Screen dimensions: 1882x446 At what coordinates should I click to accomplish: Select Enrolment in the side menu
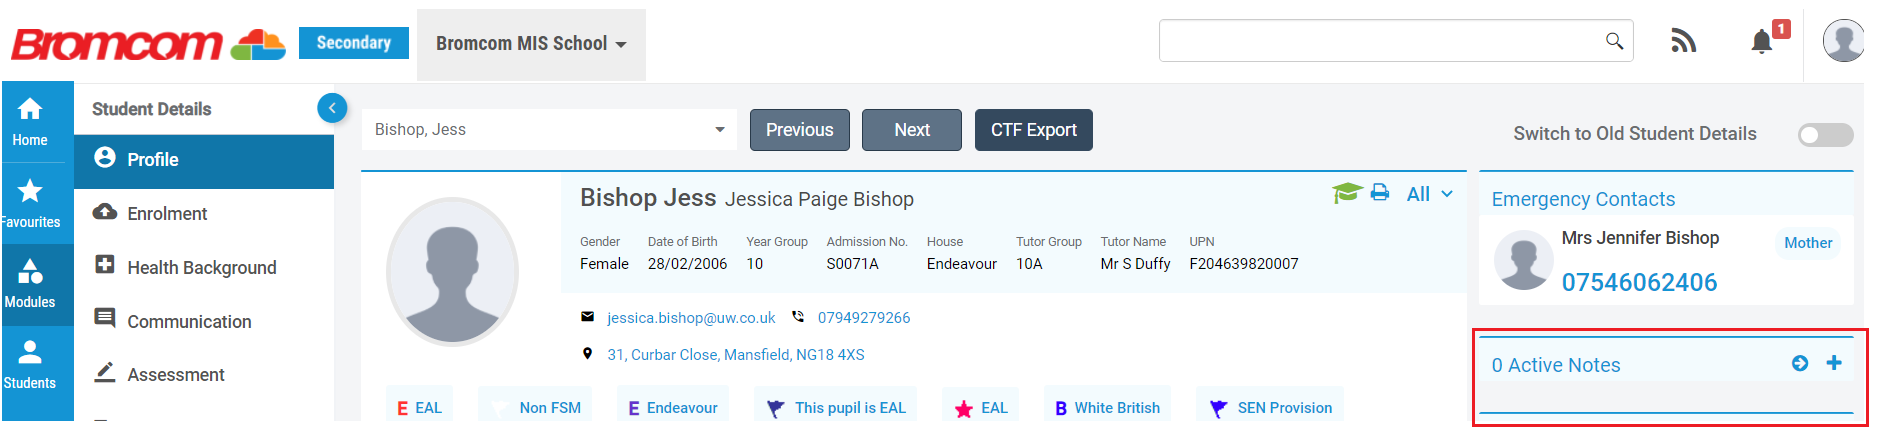[x=167, y=214]
